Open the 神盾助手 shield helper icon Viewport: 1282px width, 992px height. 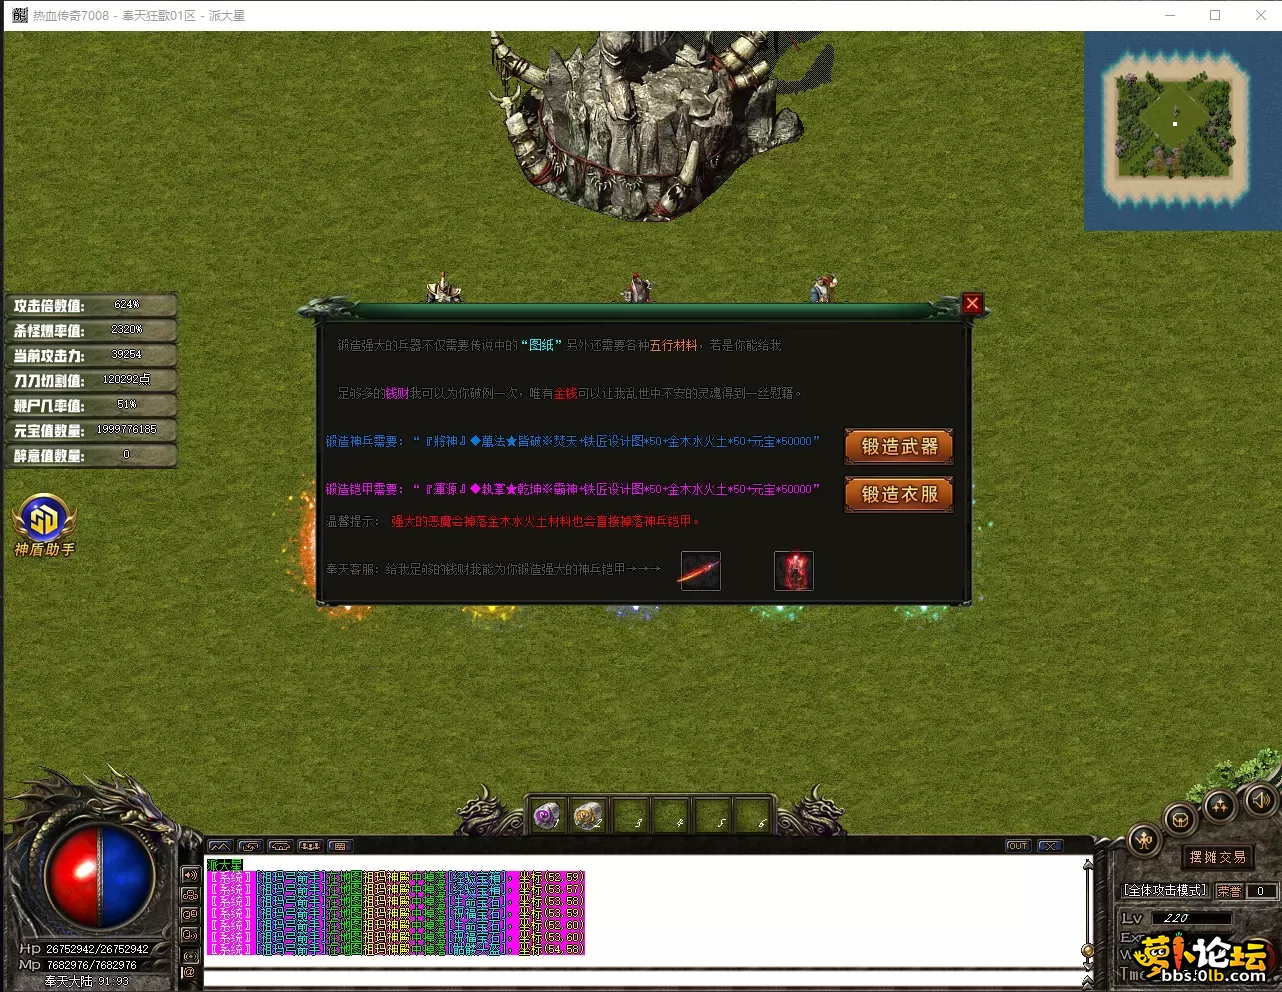[44, 520]
